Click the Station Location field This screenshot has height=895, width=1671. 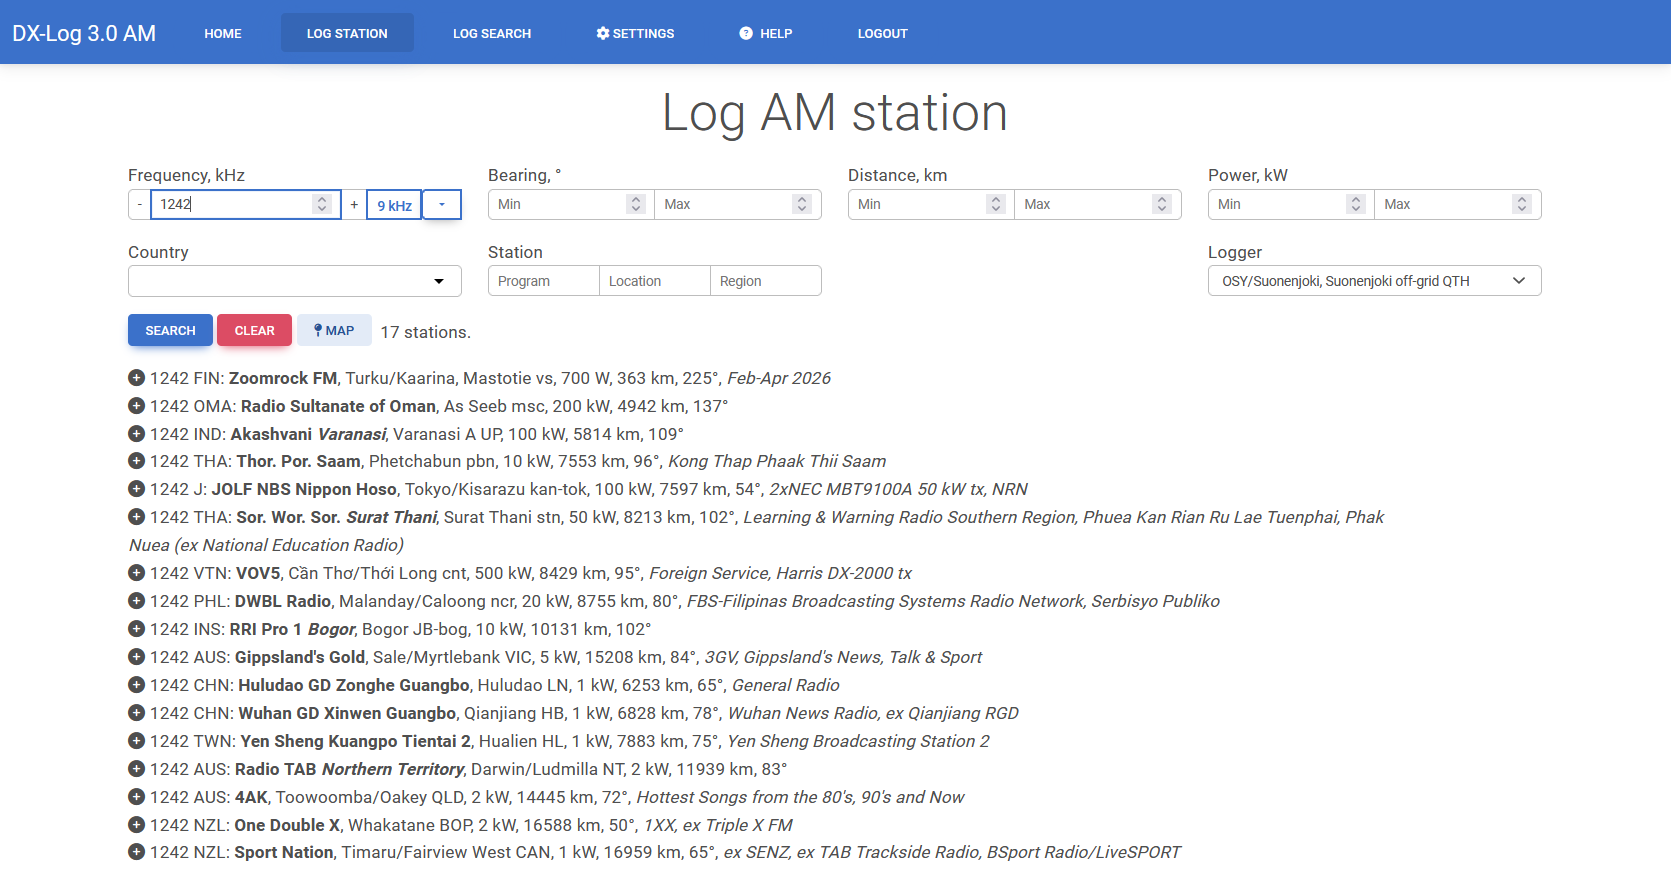point(655,281)
